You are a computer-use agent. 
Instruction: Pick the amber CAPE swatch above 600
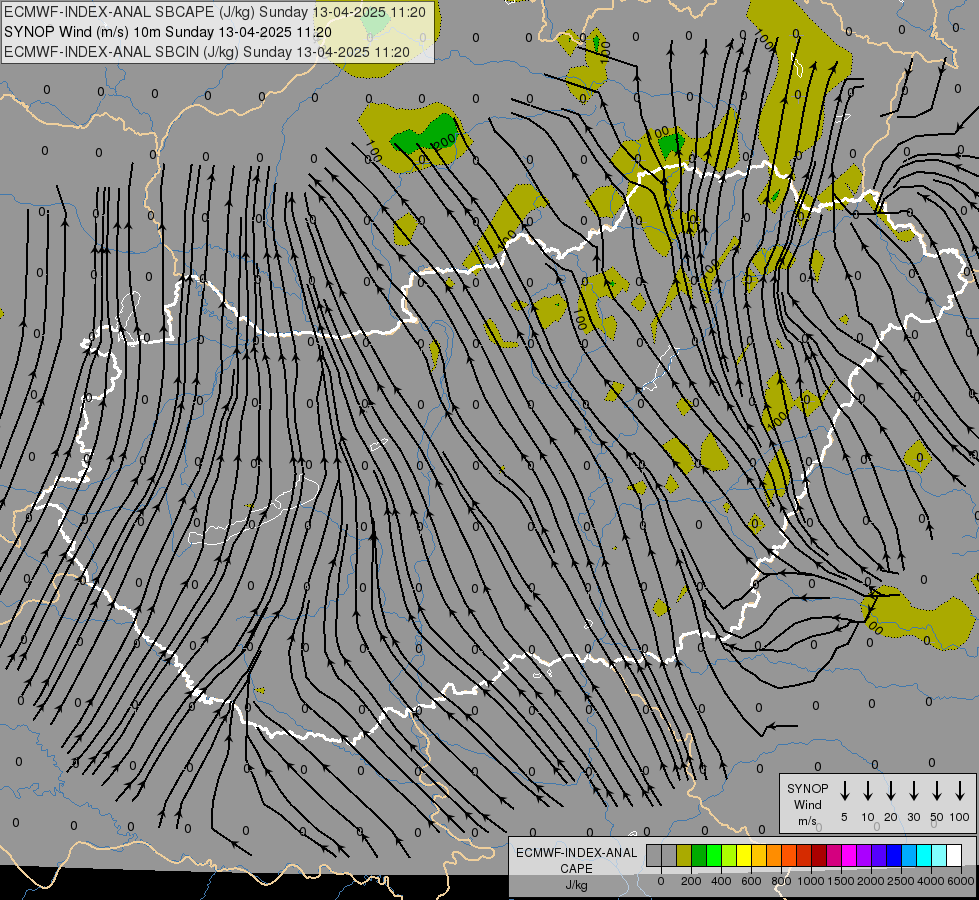pyautogui.click(x=759, y=856)
